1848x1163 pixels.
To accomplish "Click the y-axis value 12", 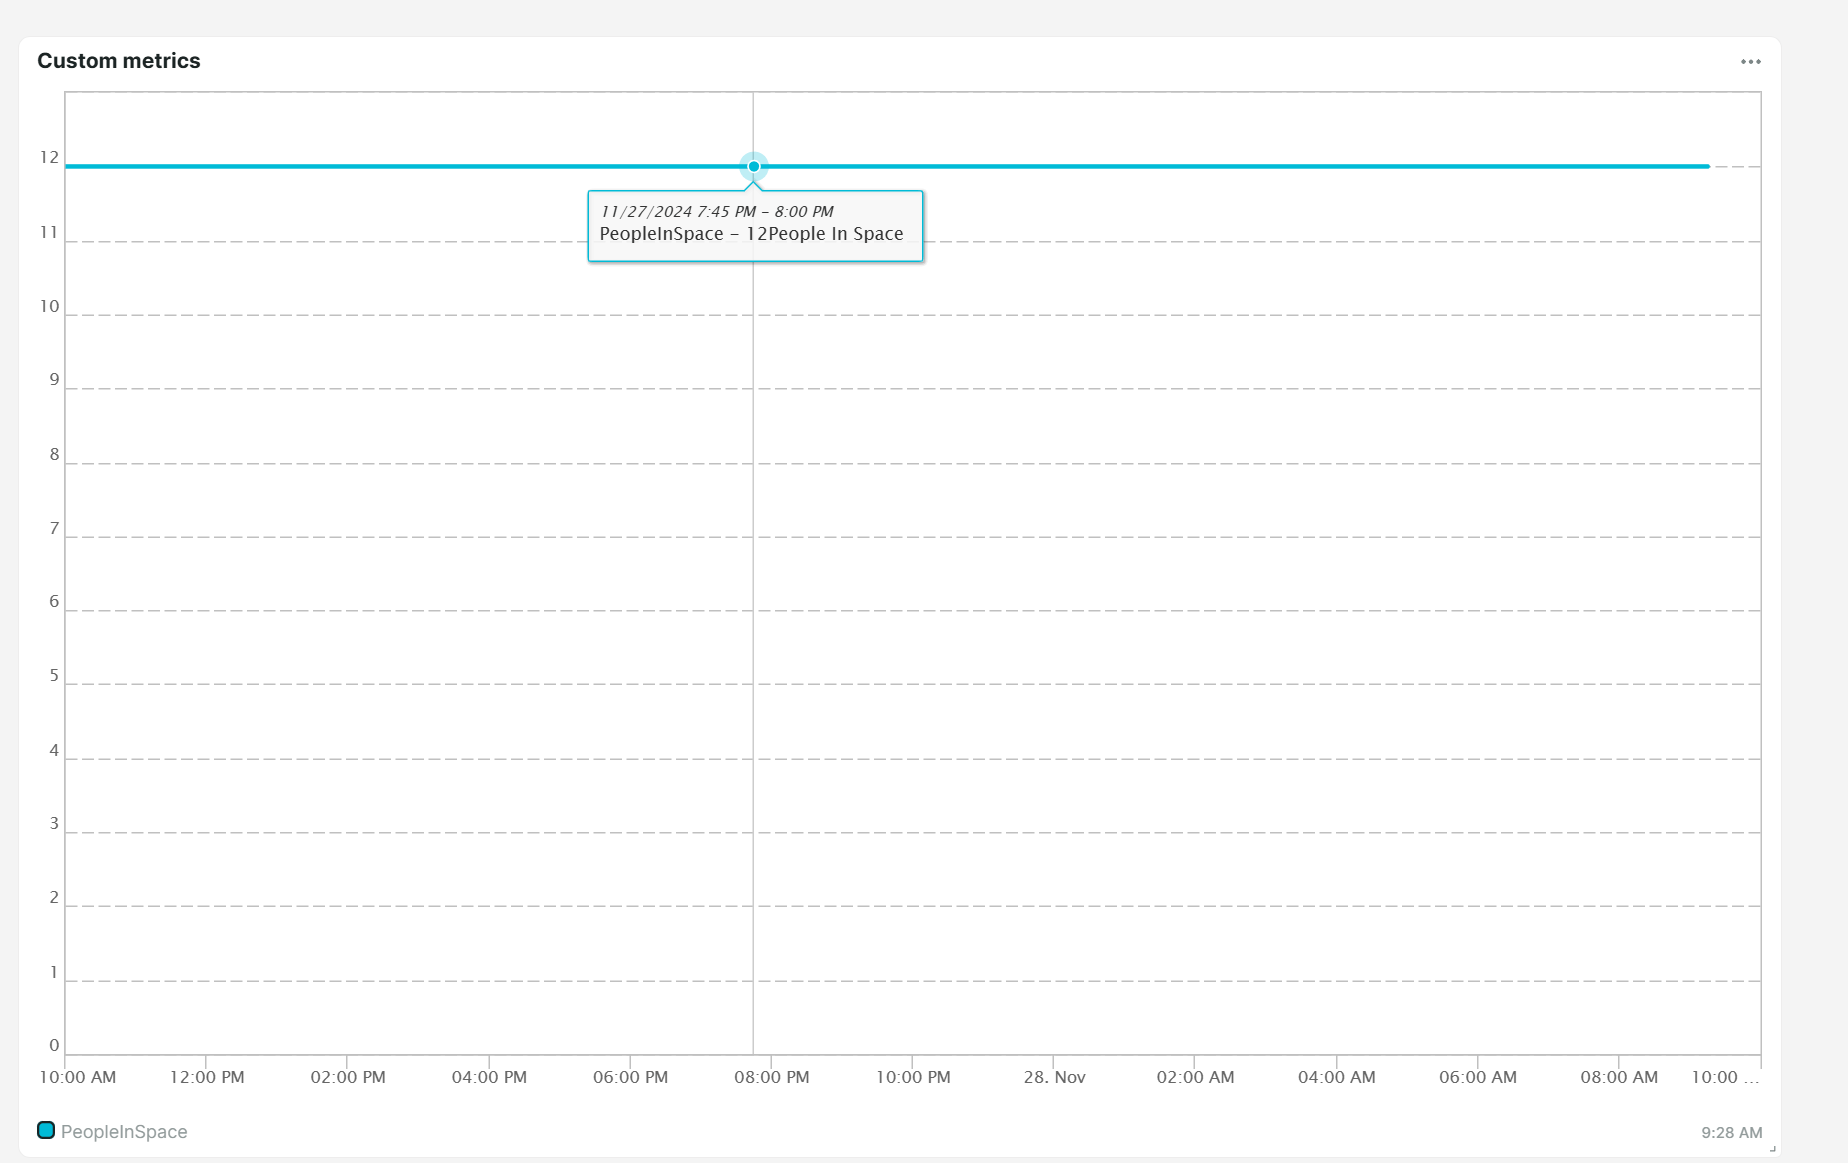I will (49, 157).
